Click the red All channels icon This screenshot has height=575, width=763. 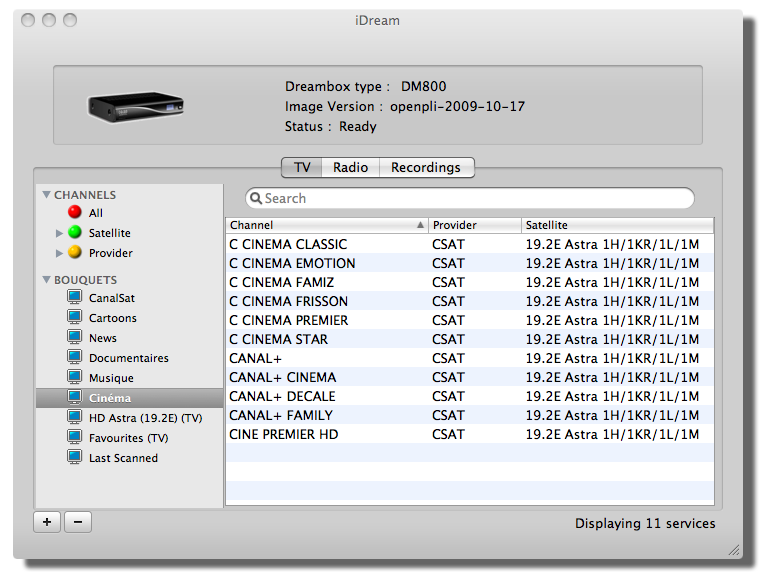point(74,212)
